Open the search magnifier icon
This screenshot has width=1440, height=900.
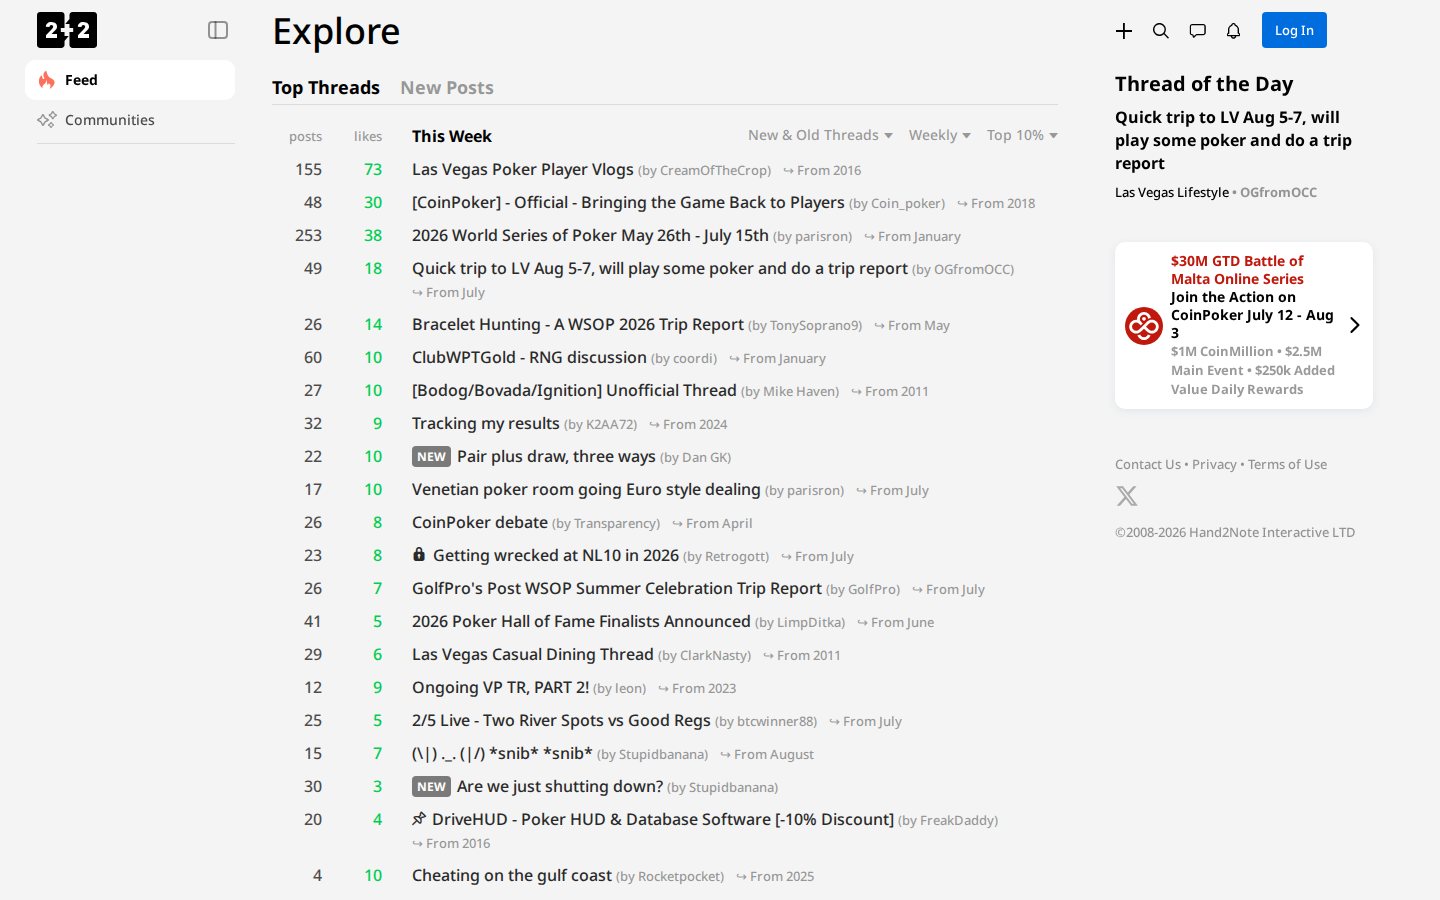(1161, 31)
